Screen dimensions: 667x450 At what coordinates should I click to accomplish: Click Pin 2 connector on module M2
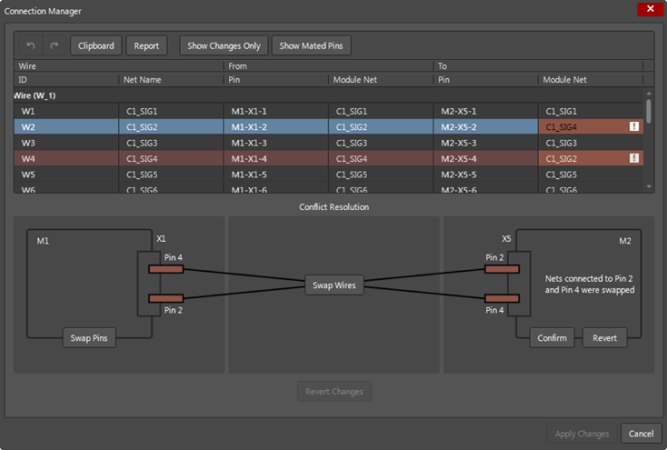(502, 268)
